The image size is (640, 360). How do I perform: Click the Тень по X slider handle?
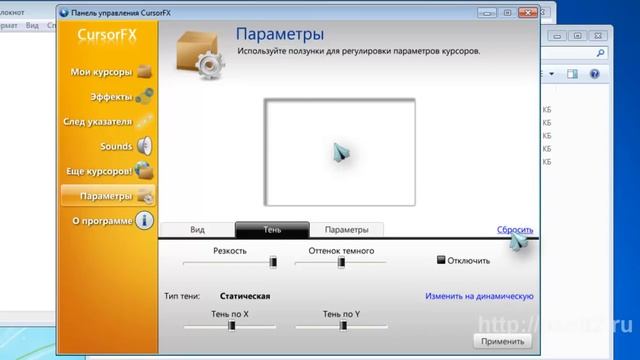coord(232,326)
